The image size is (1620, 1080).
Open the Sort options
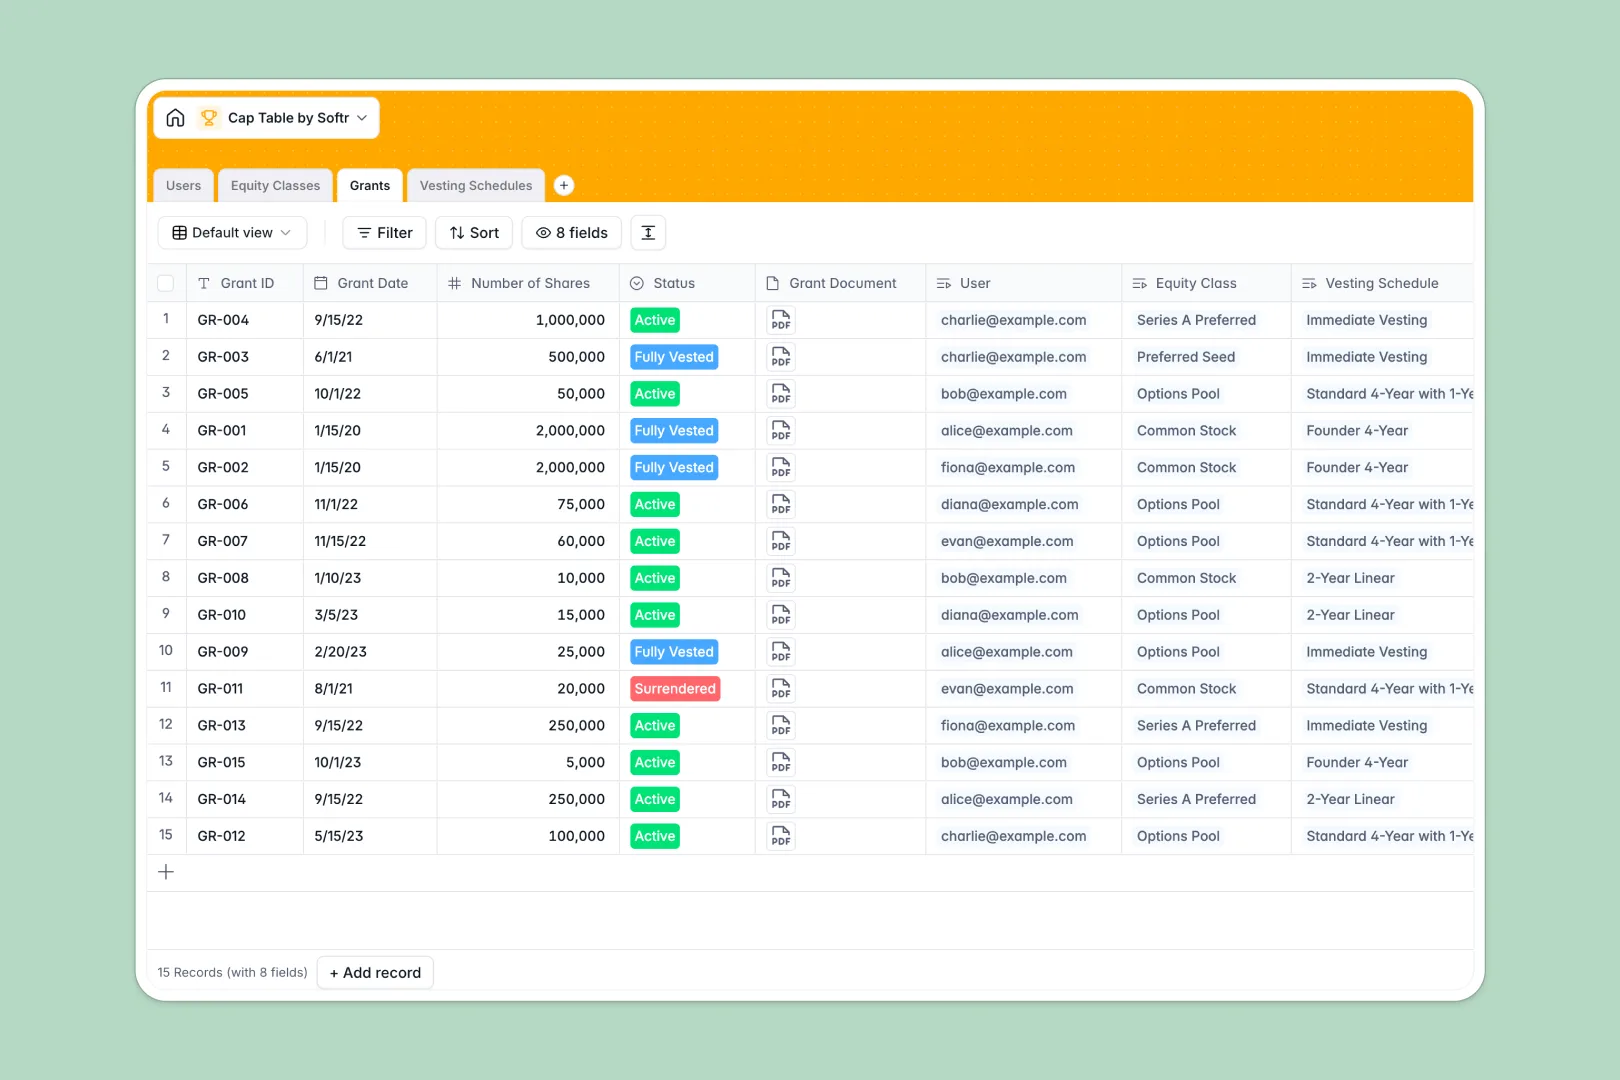473,232
